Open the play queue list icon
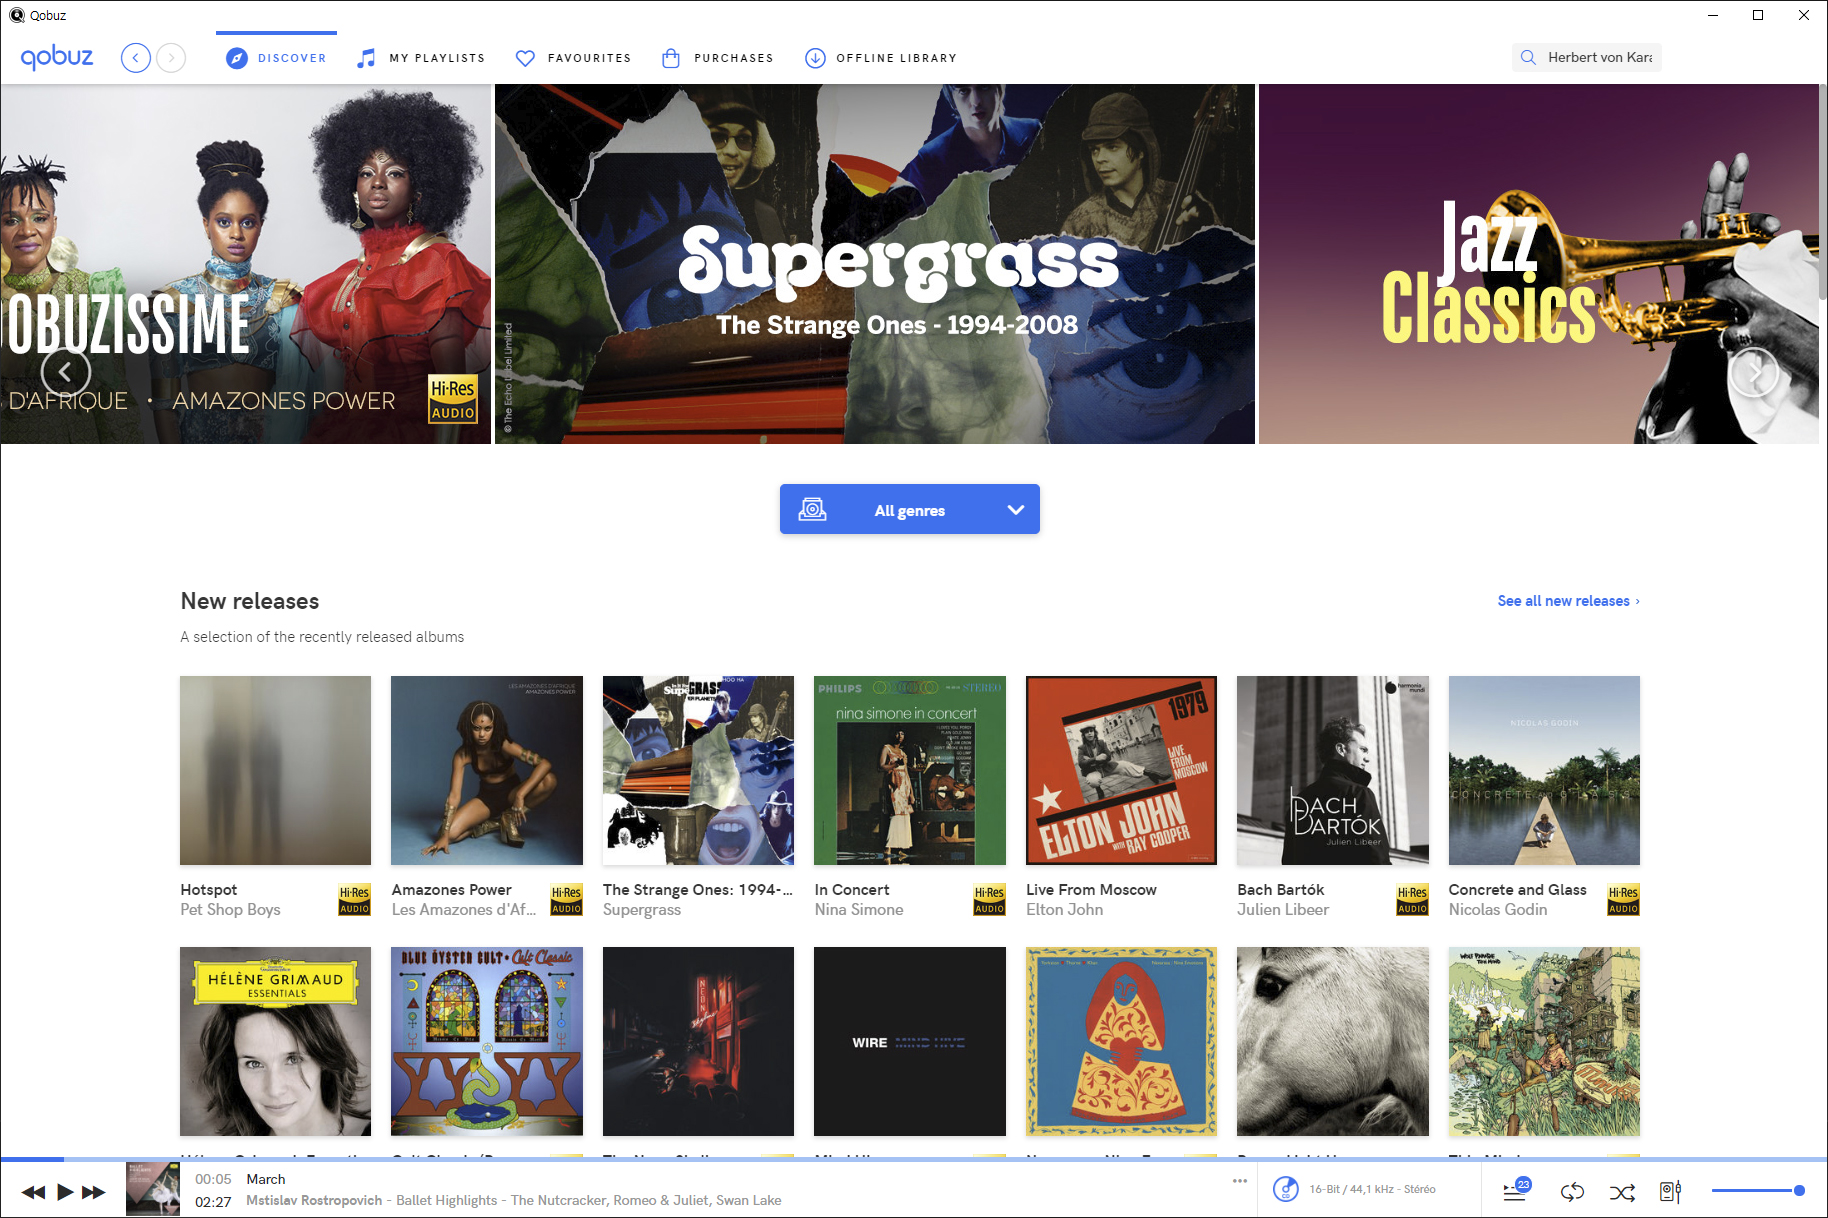Image resolution: width=1828 pixels, height=1218 pixels. 1515,1191
